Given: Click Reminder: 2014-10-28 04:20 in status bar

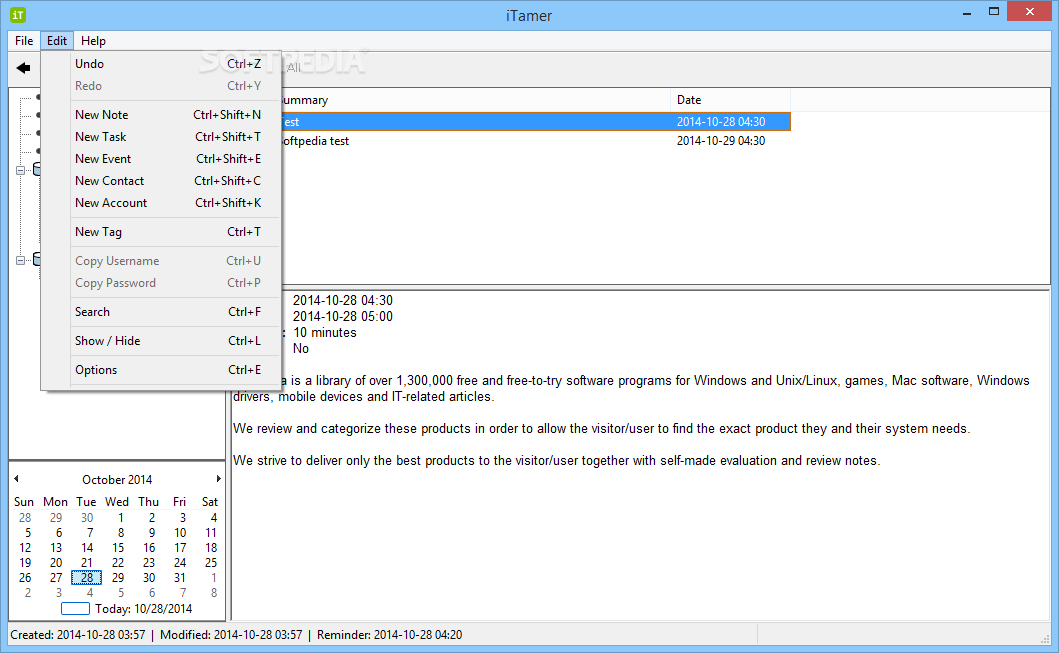Looking at the screenshot, I should pos(390,635).
